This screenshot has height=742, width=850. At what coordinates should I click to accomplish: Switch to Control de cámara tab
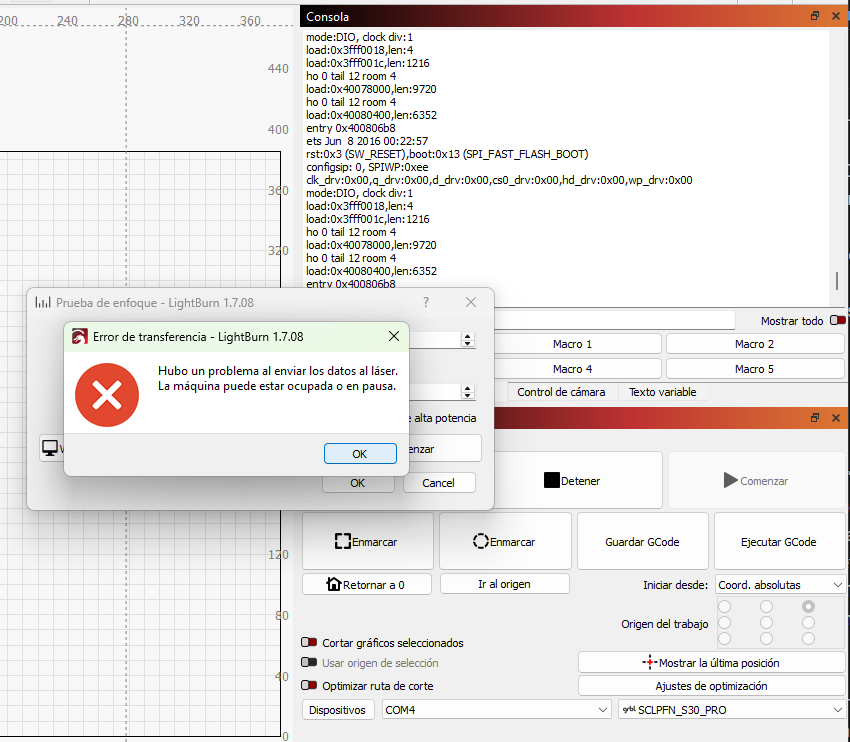pyautogui.click(x=561, y=392)
